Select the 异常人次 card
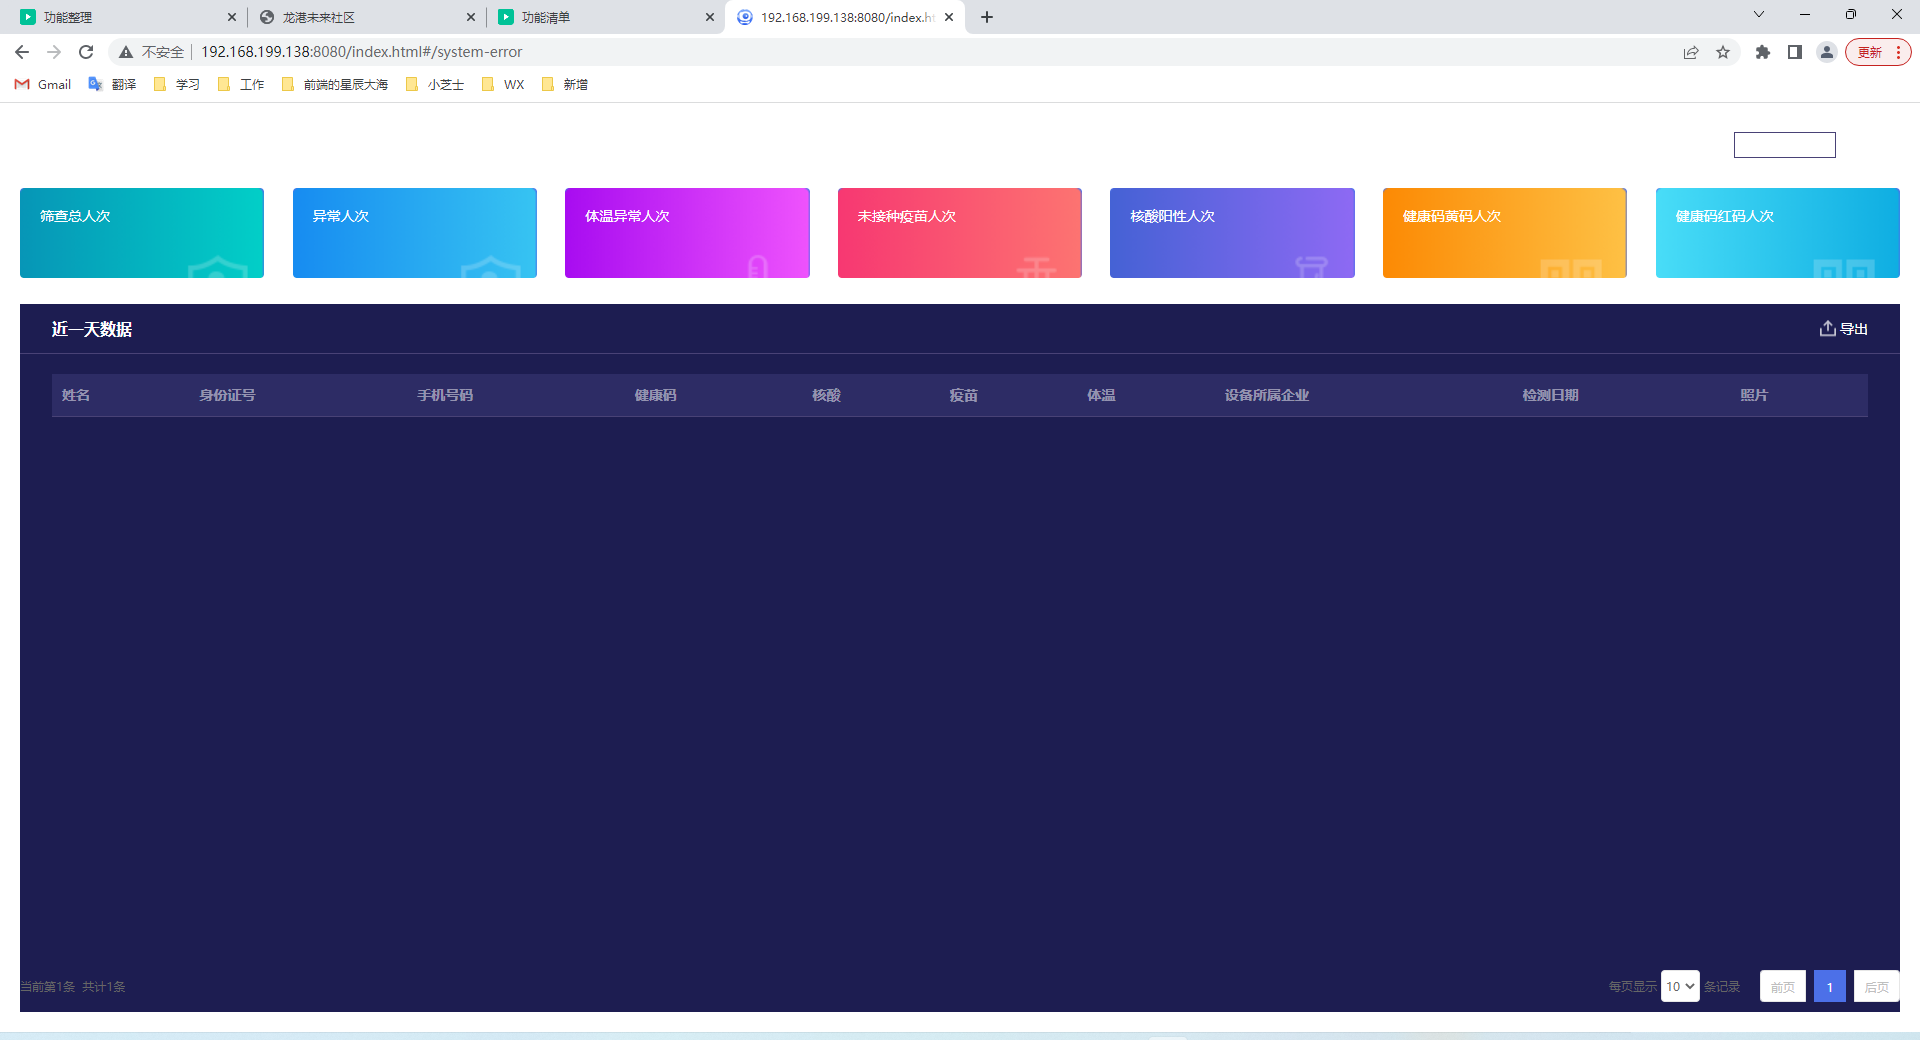 (415, 233)
